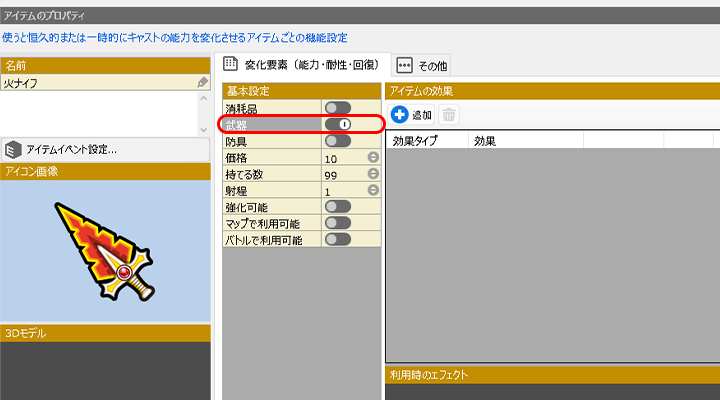This screenshot has width=720, height=400.
Task: Click the 価格 value stepper
Action: (x=373, y=158)
